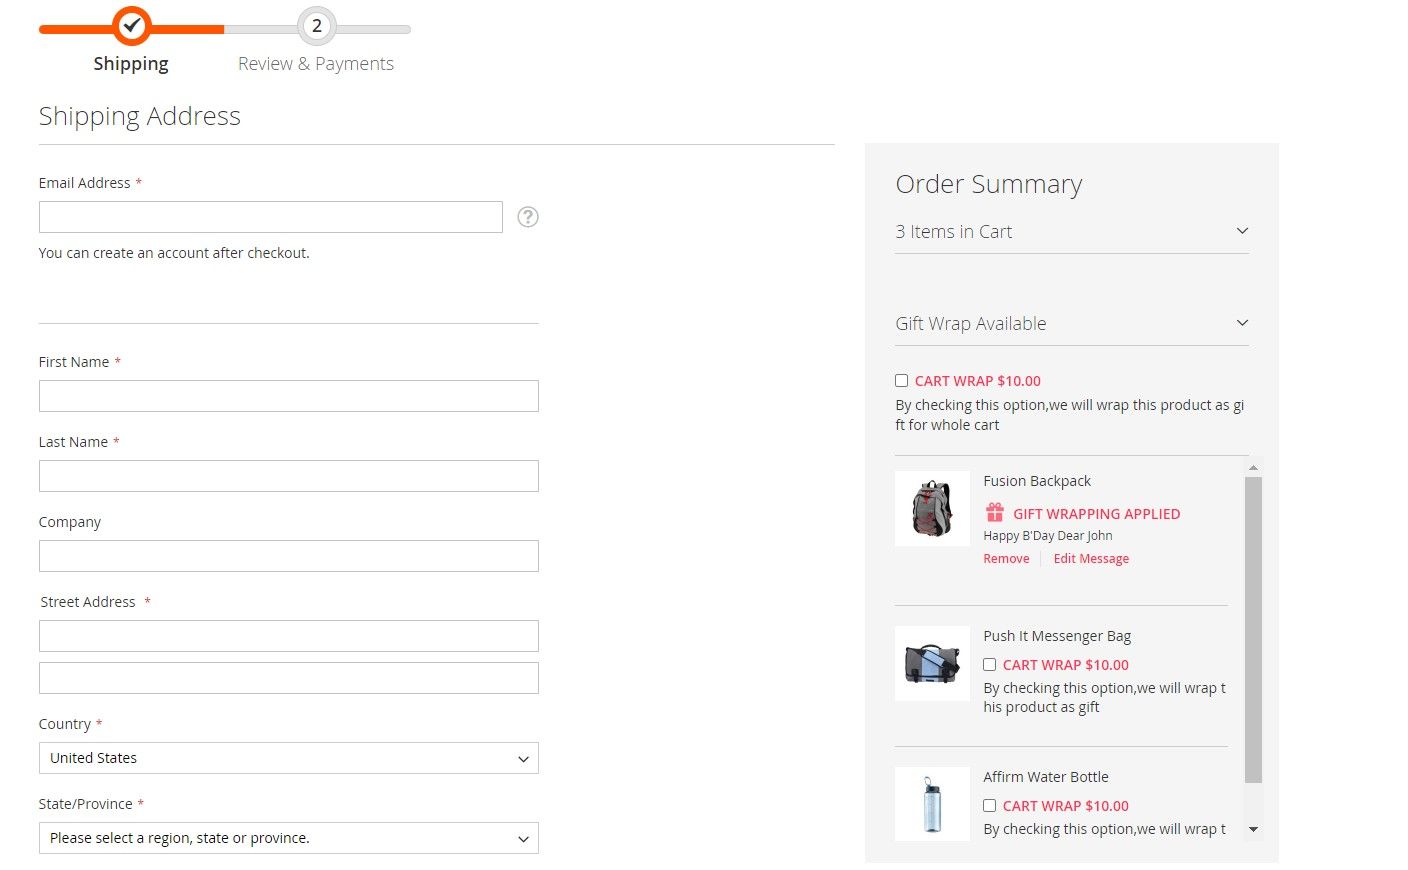Screen dimensions: 1408x870
Task: Check cart wrap for Push It Messenger Bag
Action: coord(990,665)
